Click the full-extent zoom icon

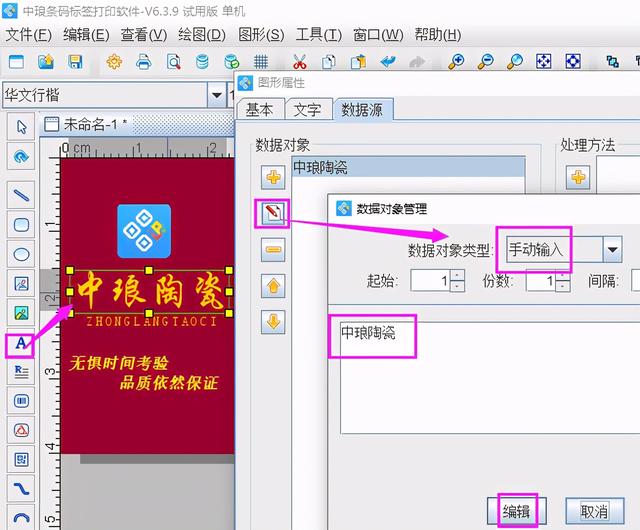pyautogui.click(x=573, y=62)
